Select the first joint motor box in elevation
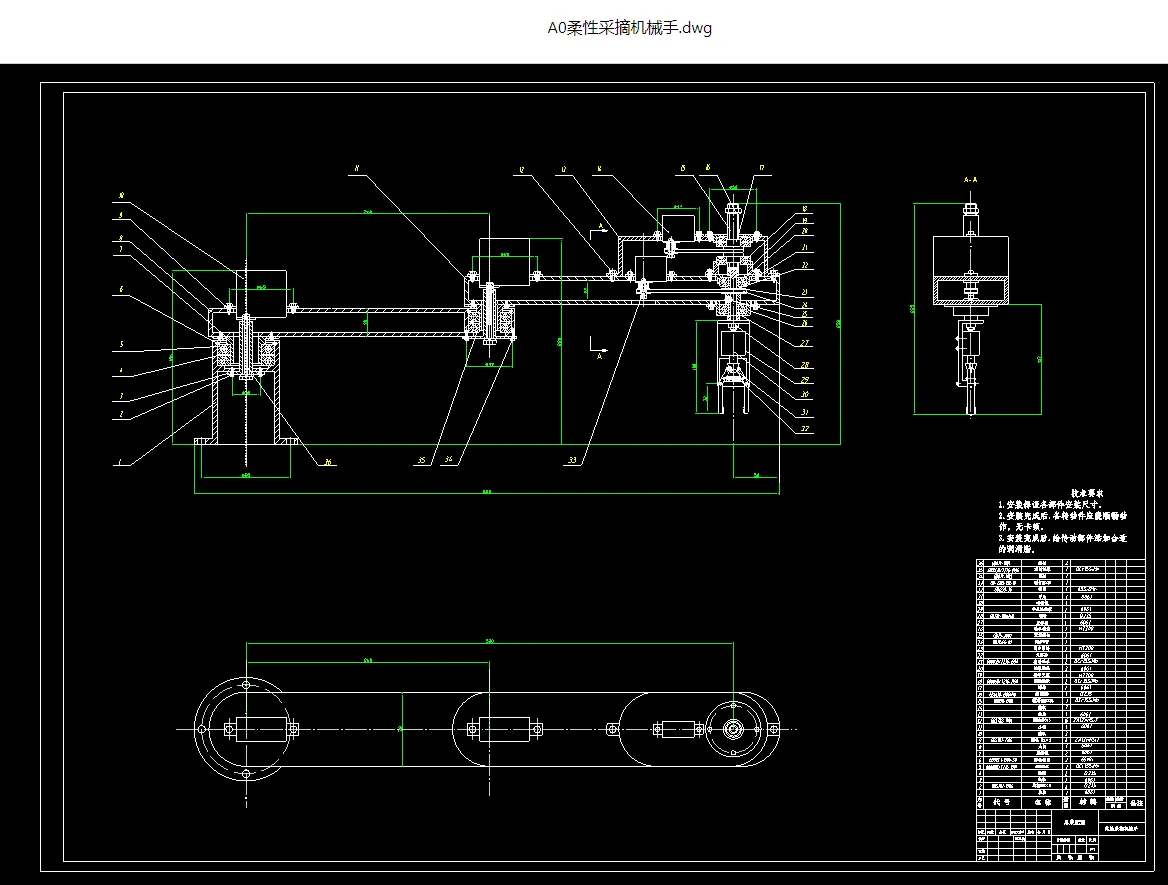The width and height of the screenshot is (1168, 885). [261, 294]
